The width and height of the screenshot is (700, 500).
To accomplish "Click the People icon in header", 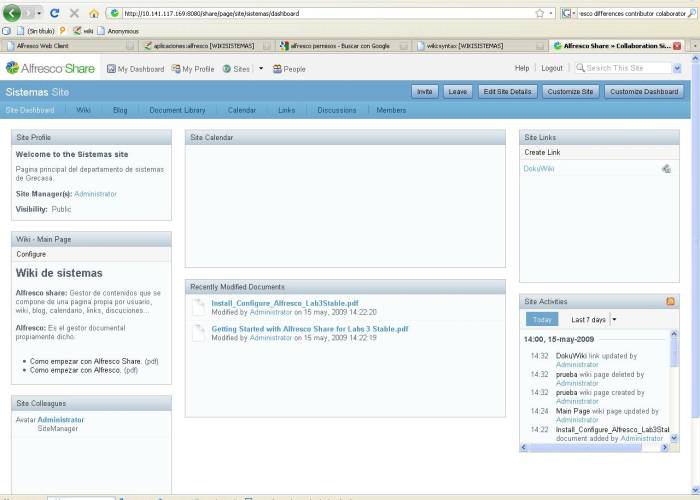I will (x=276, y=69).
